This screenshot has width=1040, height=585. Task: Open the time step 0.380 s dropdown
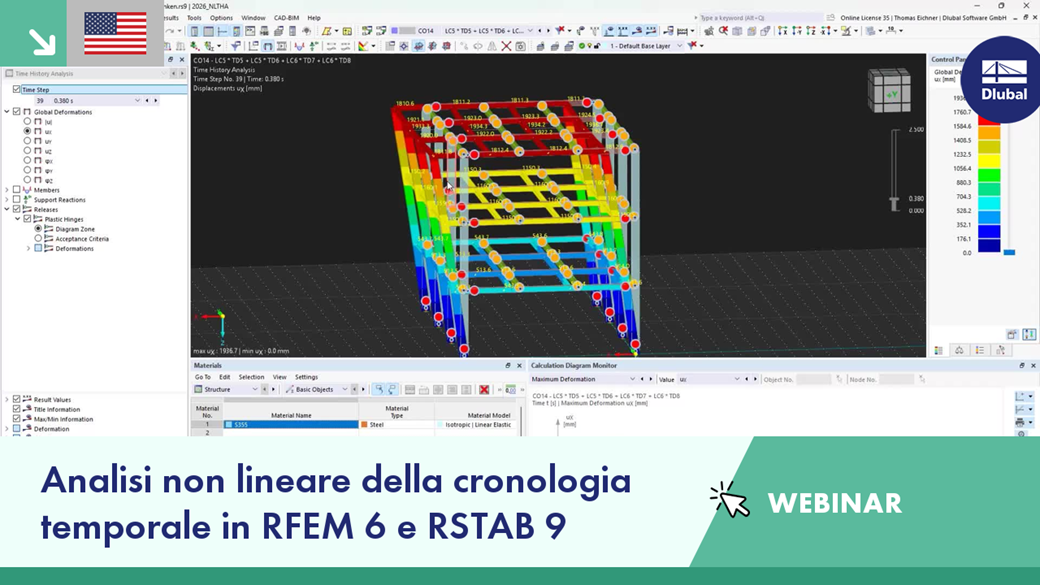[137, 101]
